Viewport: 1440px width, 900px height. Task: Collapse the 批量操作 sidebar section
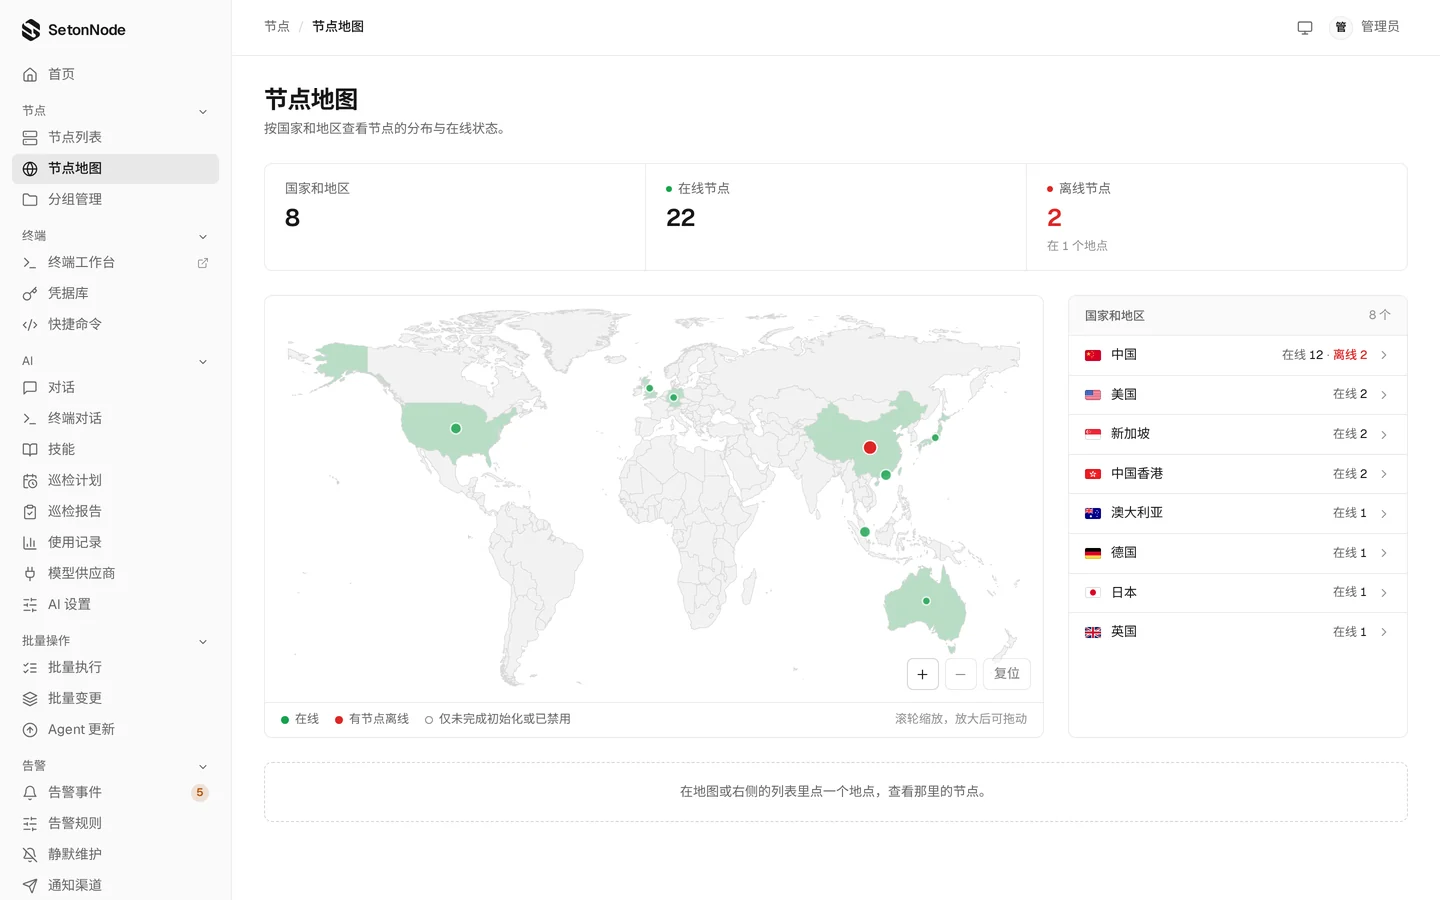click(203, 642)
